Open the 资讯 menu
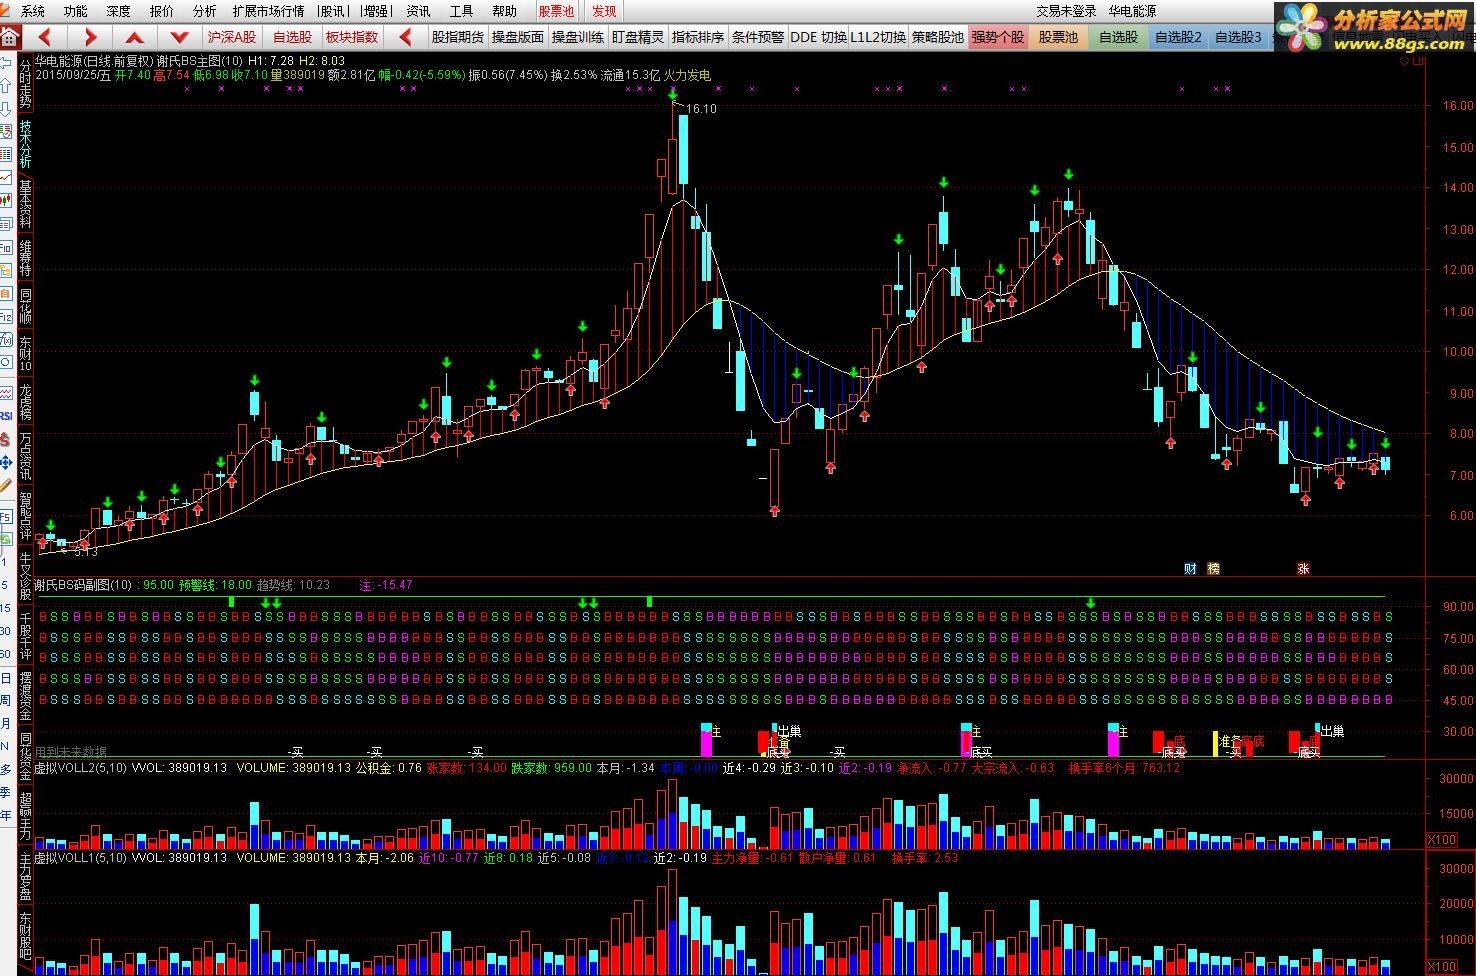The height and width of the screenshot is (976, 1476). tap(418, 11)
